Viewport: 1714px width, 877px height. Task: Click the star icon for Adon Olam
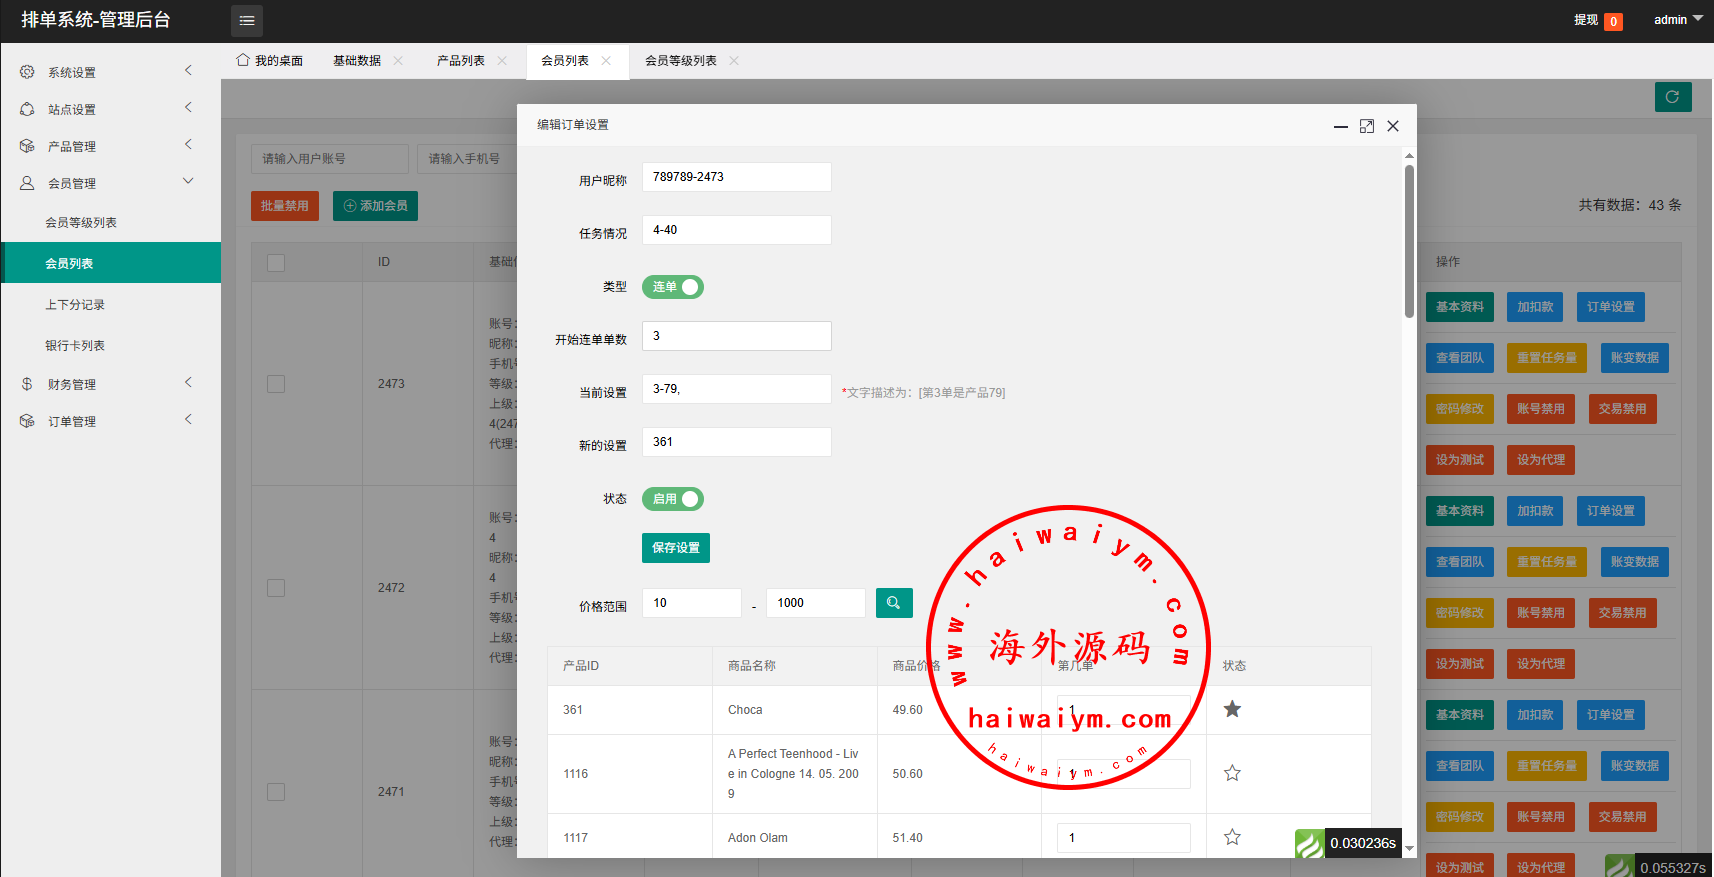pos(1232,837)
